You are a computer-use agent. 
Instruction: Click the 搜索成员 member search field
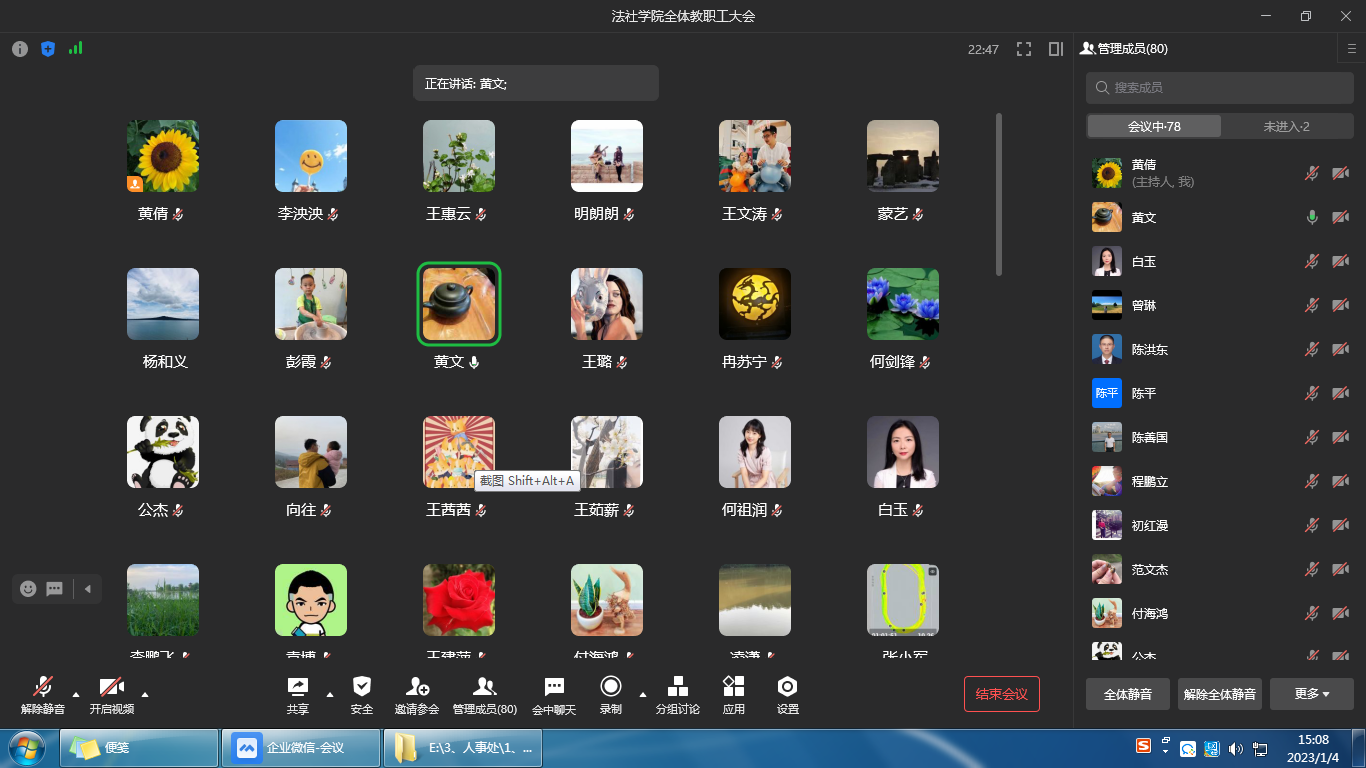(x=1218, y=87)
